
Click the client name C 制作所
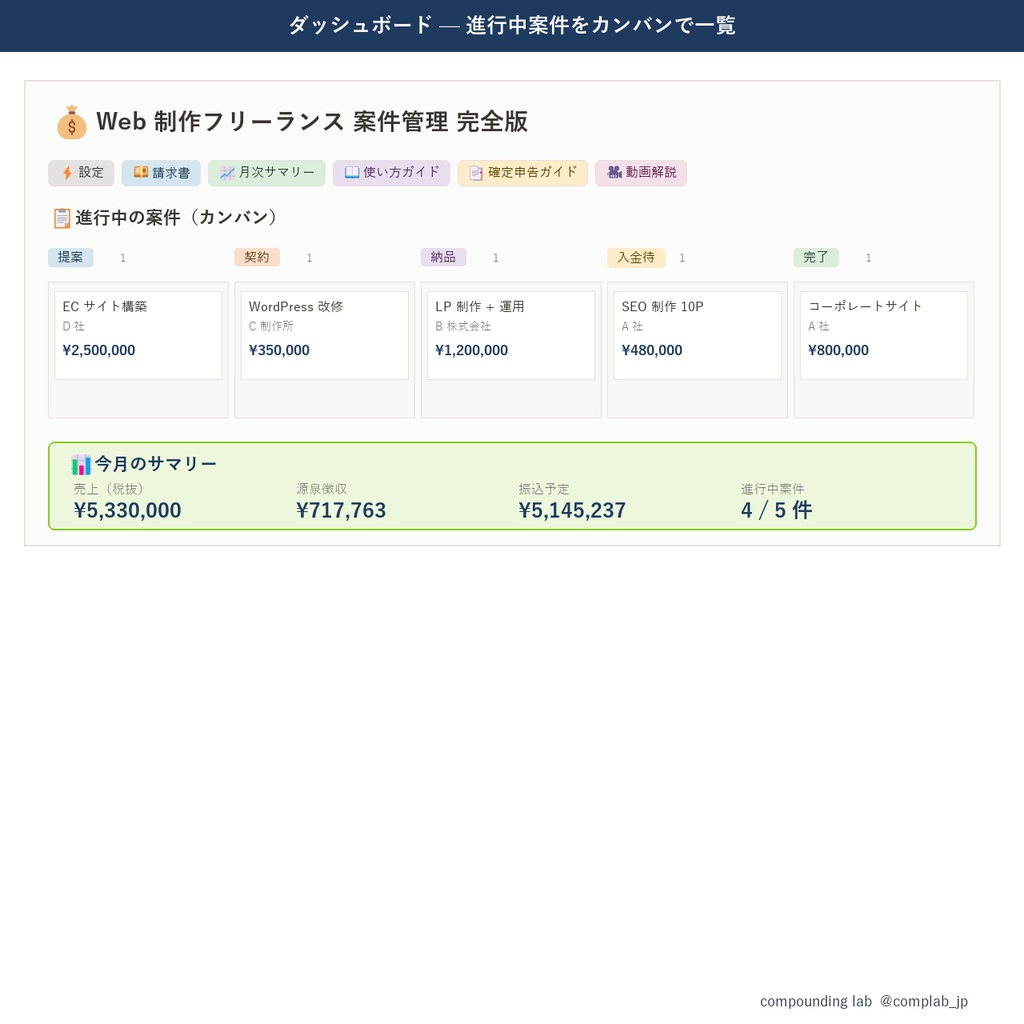click(271, 326)
